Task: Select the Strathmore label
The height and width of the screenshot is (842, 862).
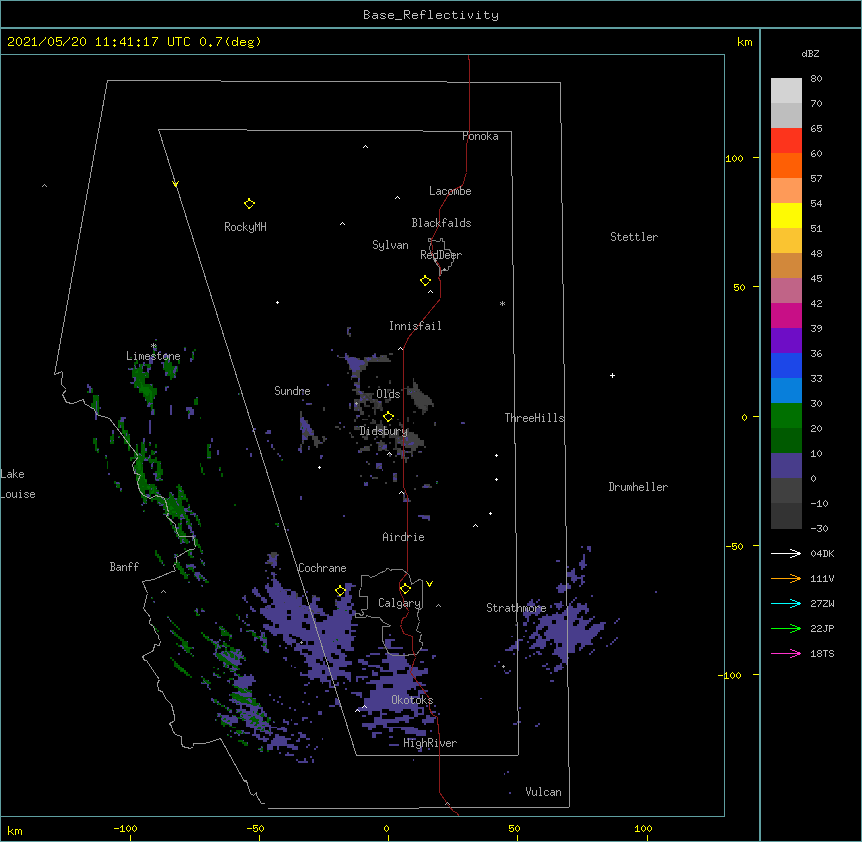Action: point(516,608)
